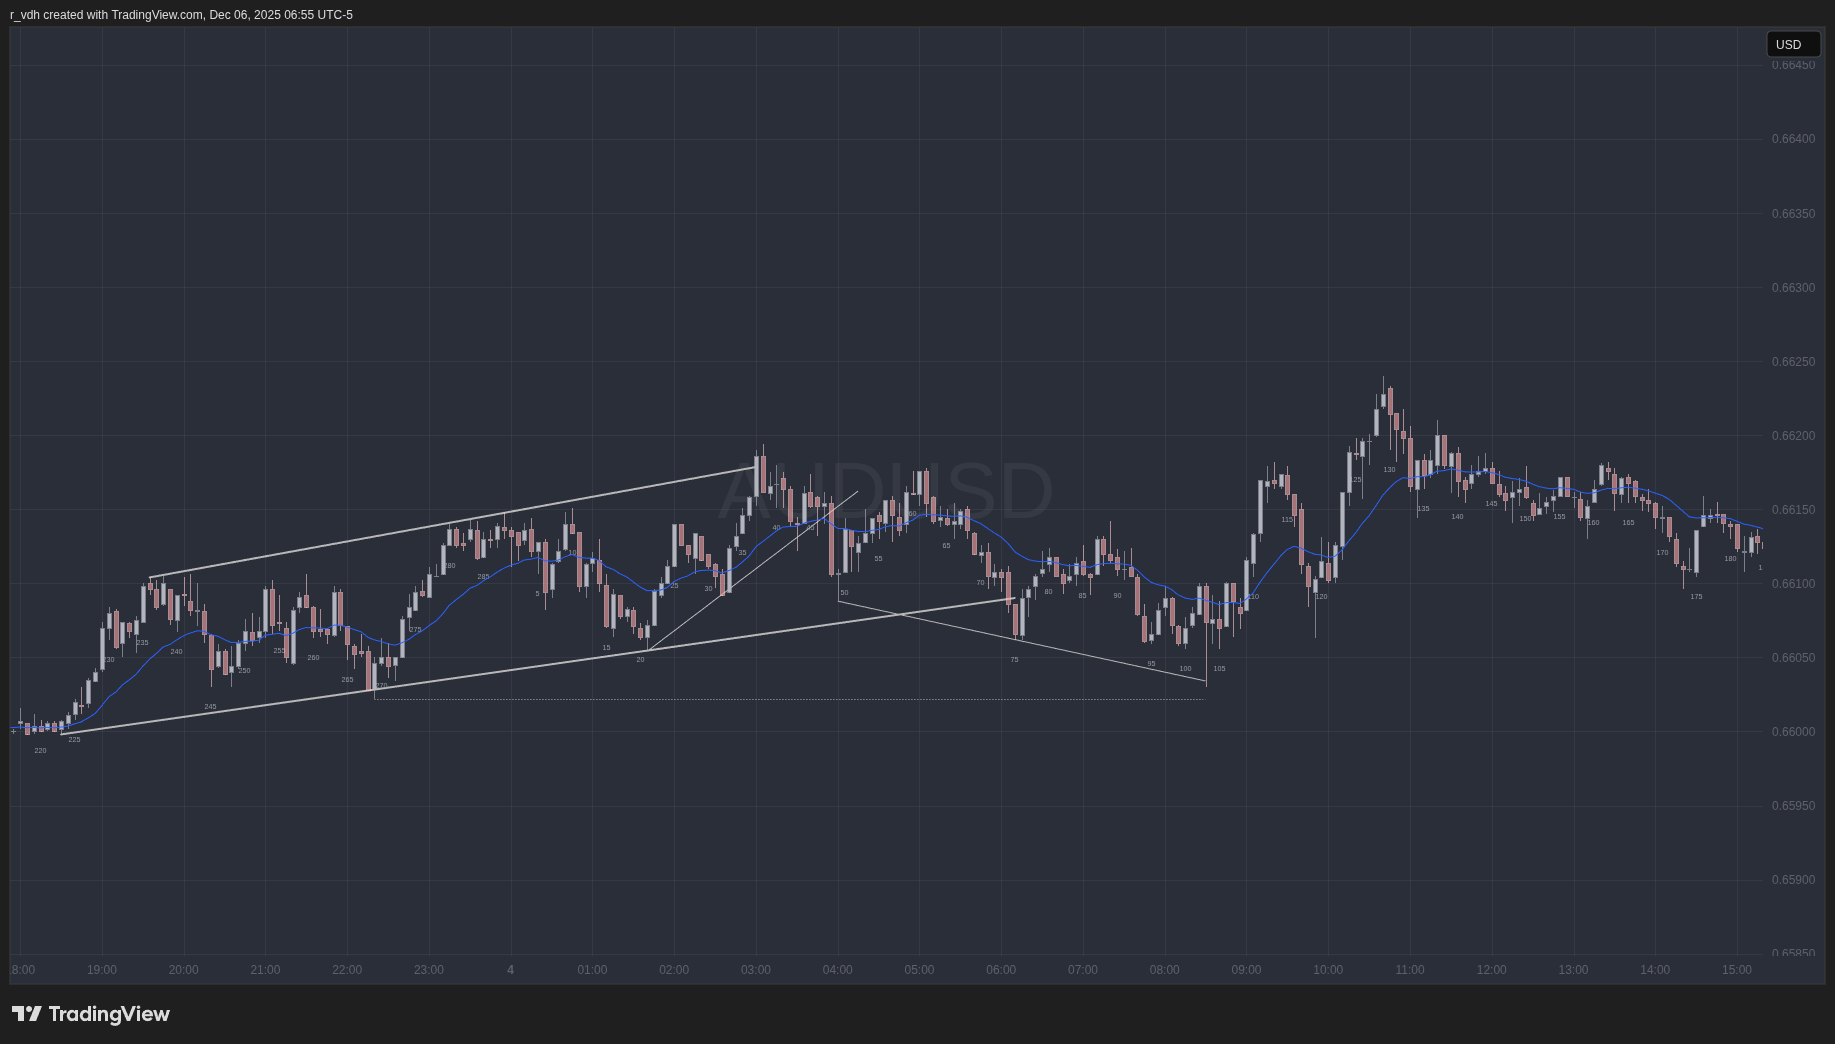Open the USD currency selector

pos(1792,44)
